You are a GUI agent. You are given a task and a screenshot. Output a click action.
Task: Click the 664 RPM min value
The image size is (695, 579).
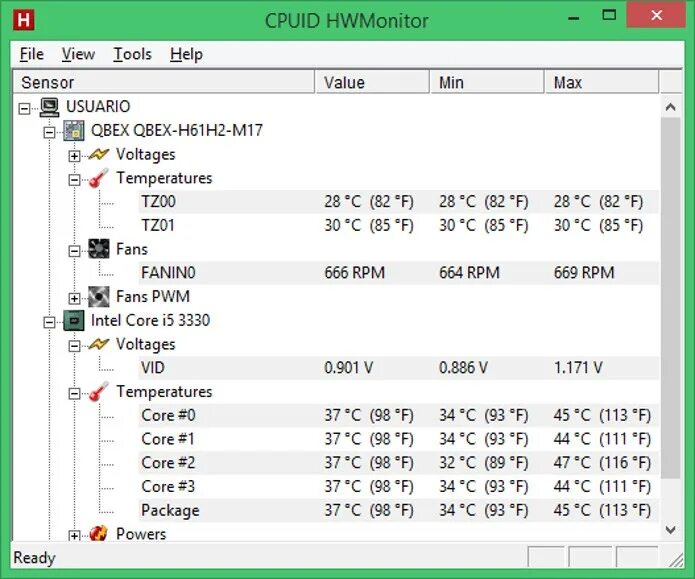coord(469,273)
